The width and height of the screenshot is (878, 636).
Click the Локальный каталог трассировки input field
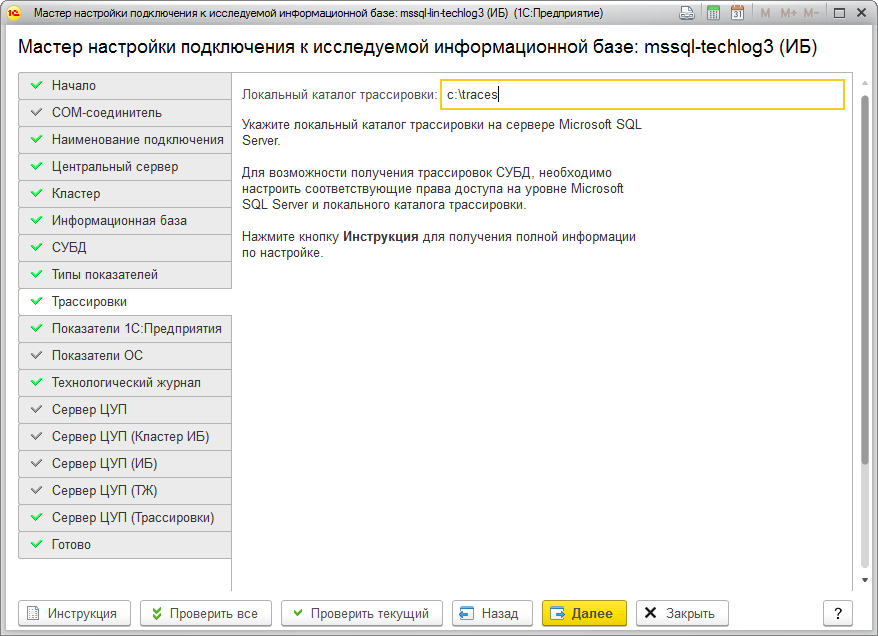pyautogui.click(x=642, y=95)
